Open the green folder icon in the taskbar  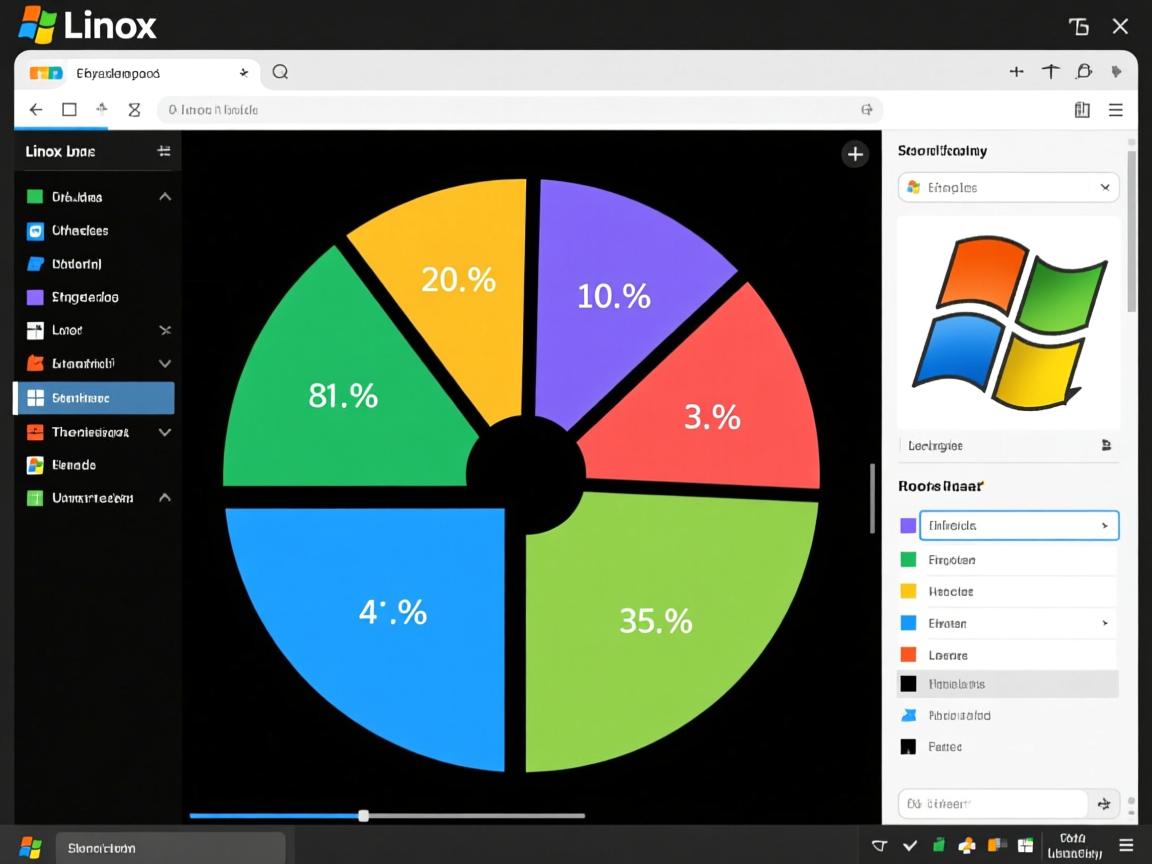tap(938, 846)
